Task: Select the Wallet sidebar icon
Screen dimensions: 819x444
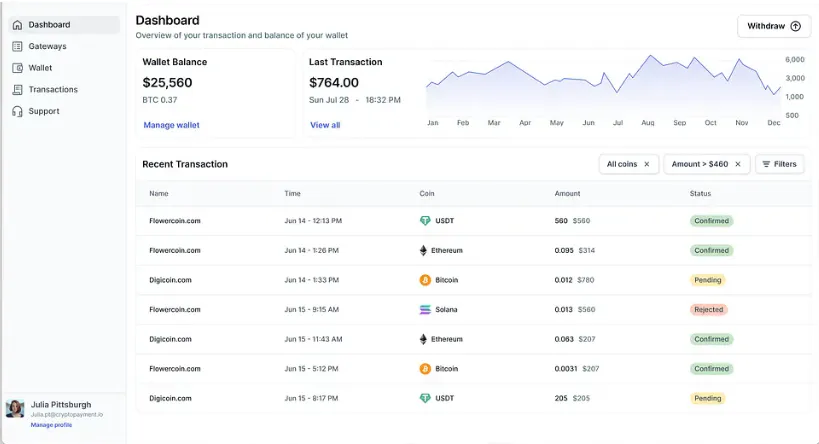Action: point(17,68)
